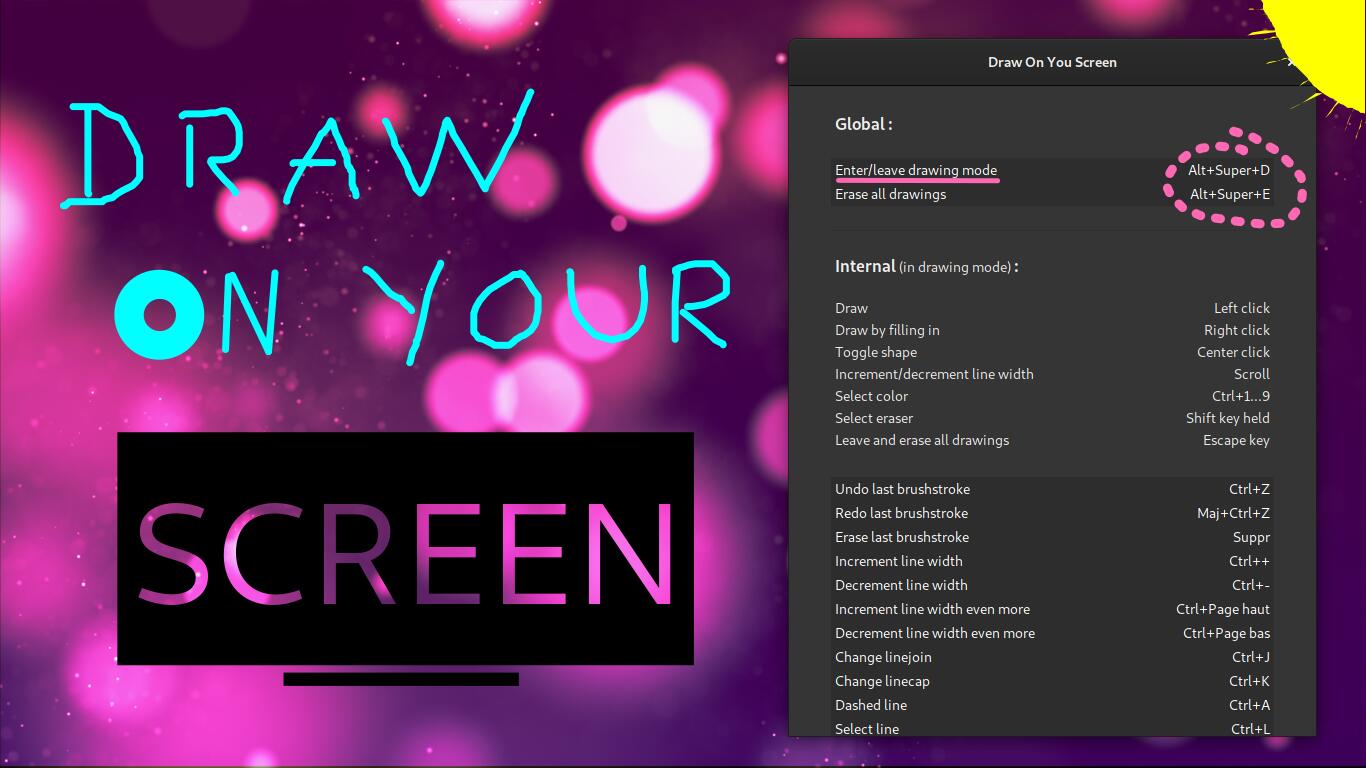
Task: Click the 'Toggle shape' shortcut entry
Action: point(875,352)
